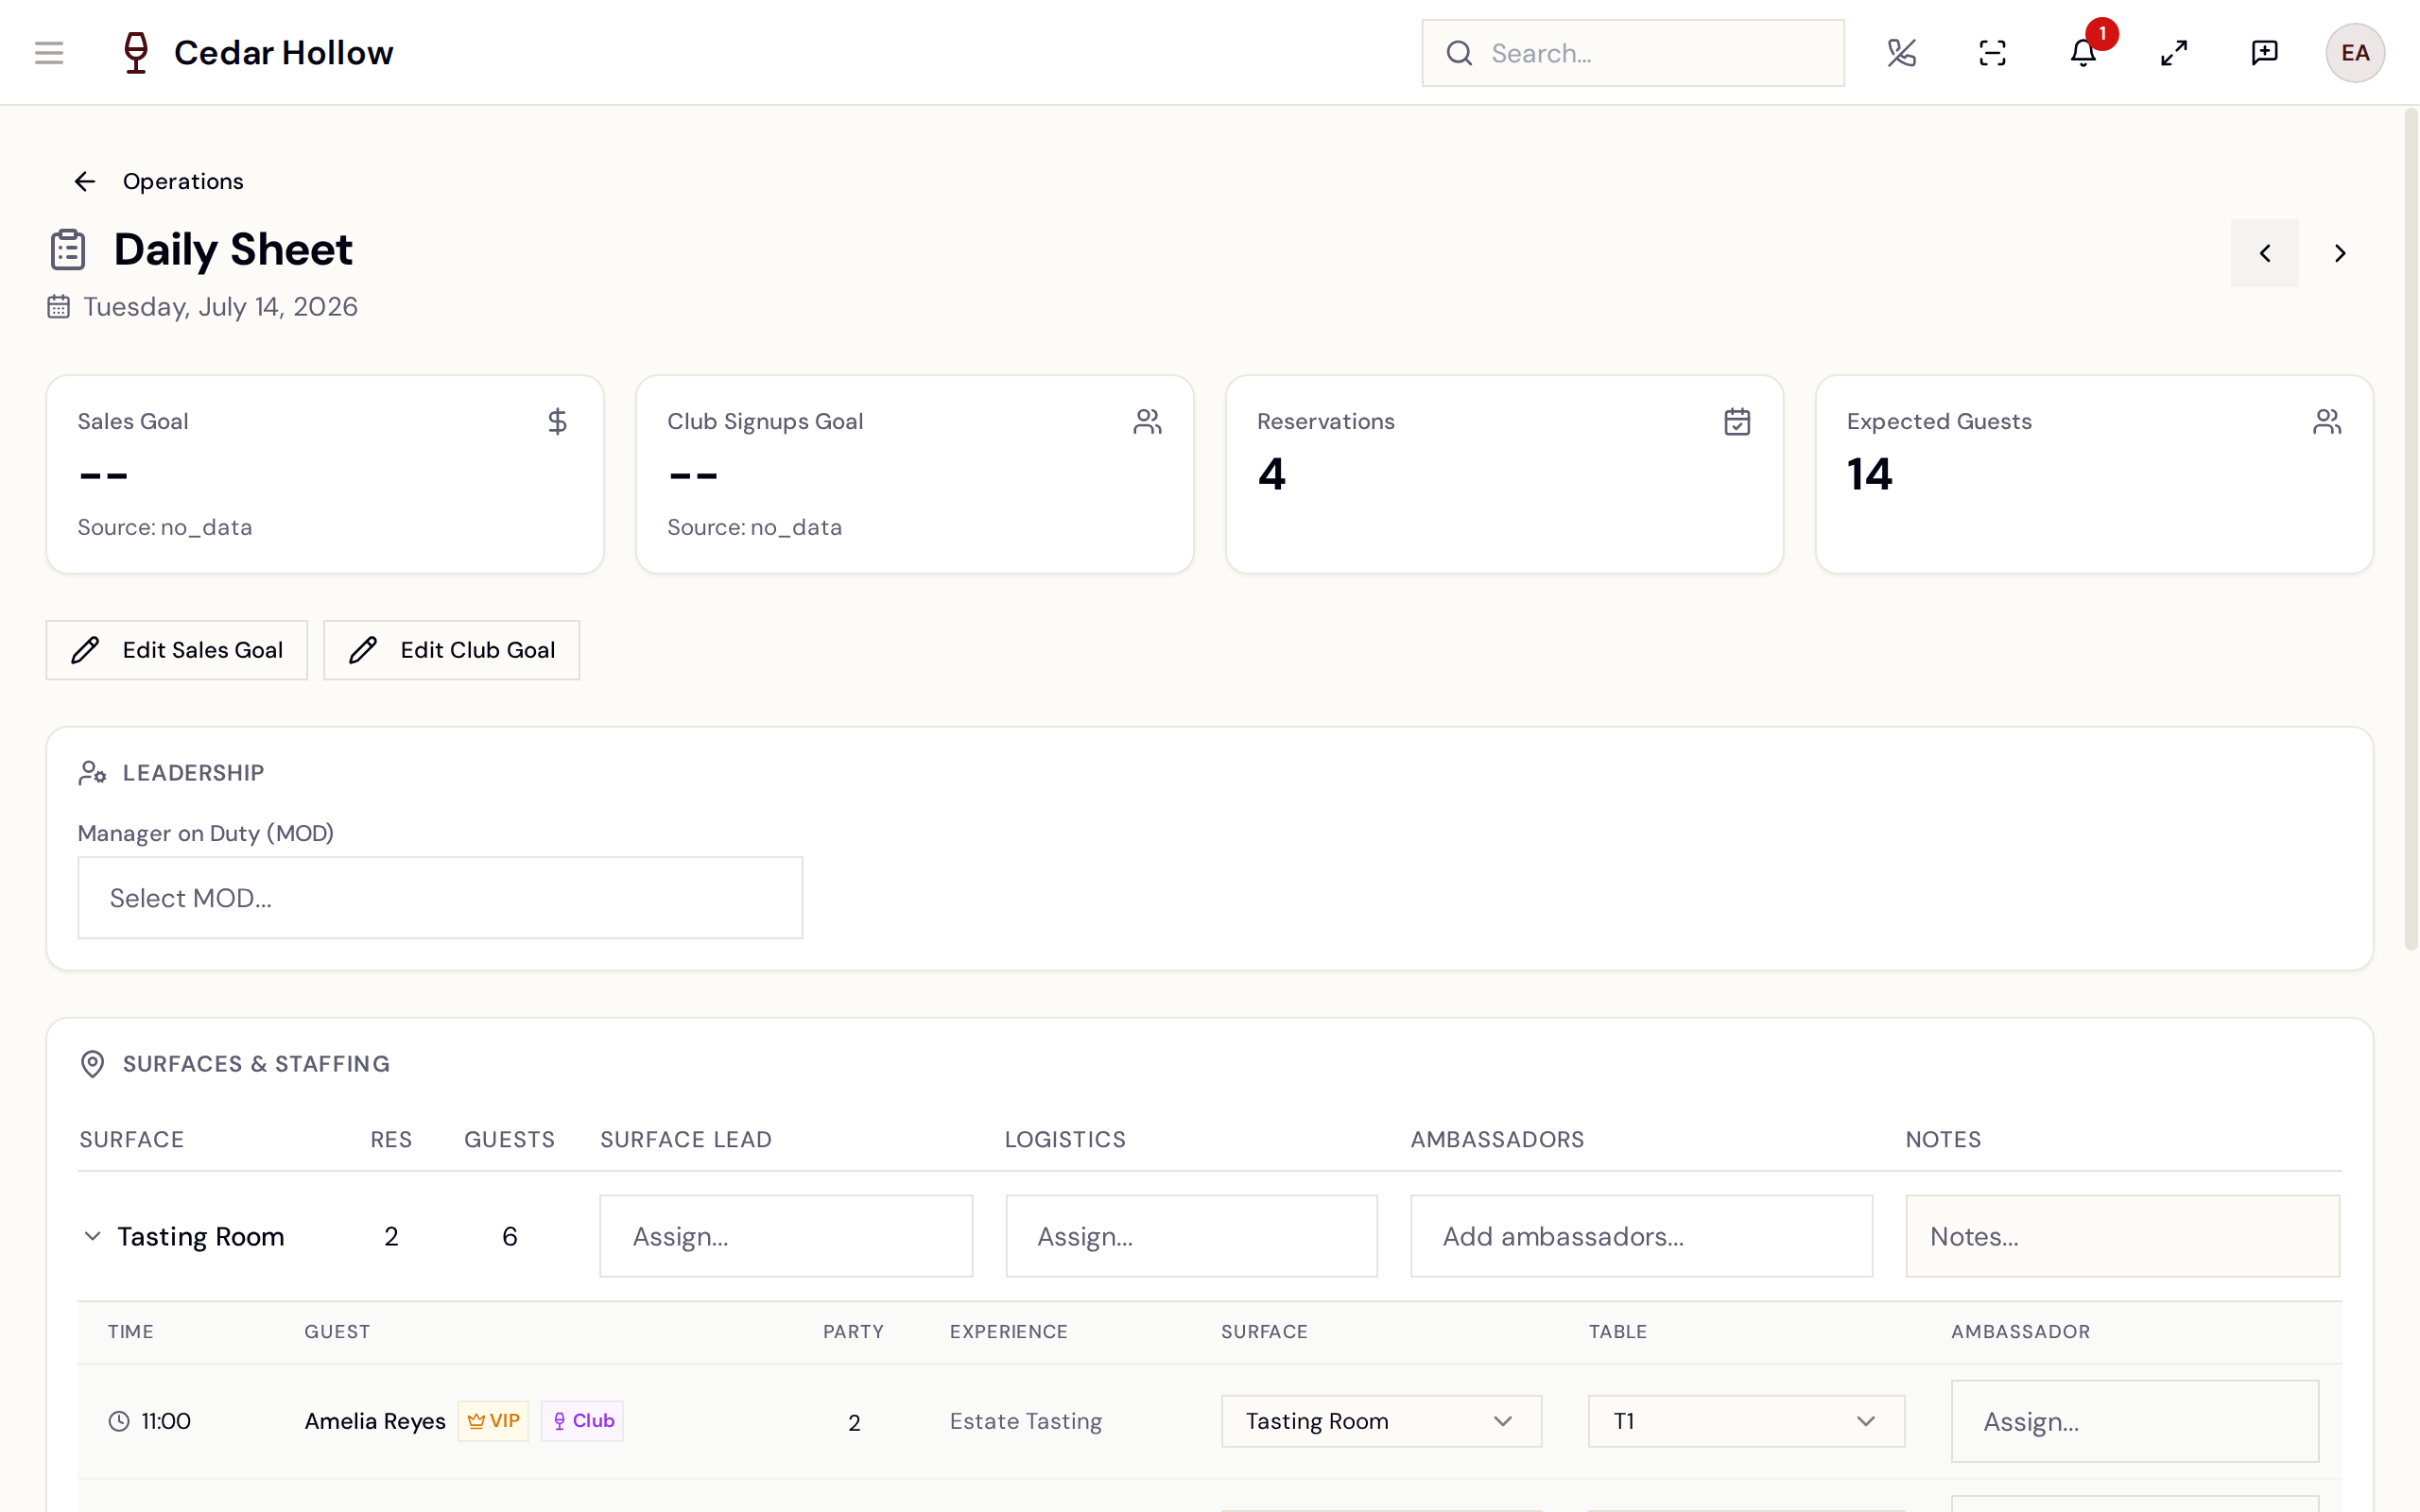Open notifications bell with 1 badge
The width and height of the screenshot is (2420, 1512).
(2083, 53)
